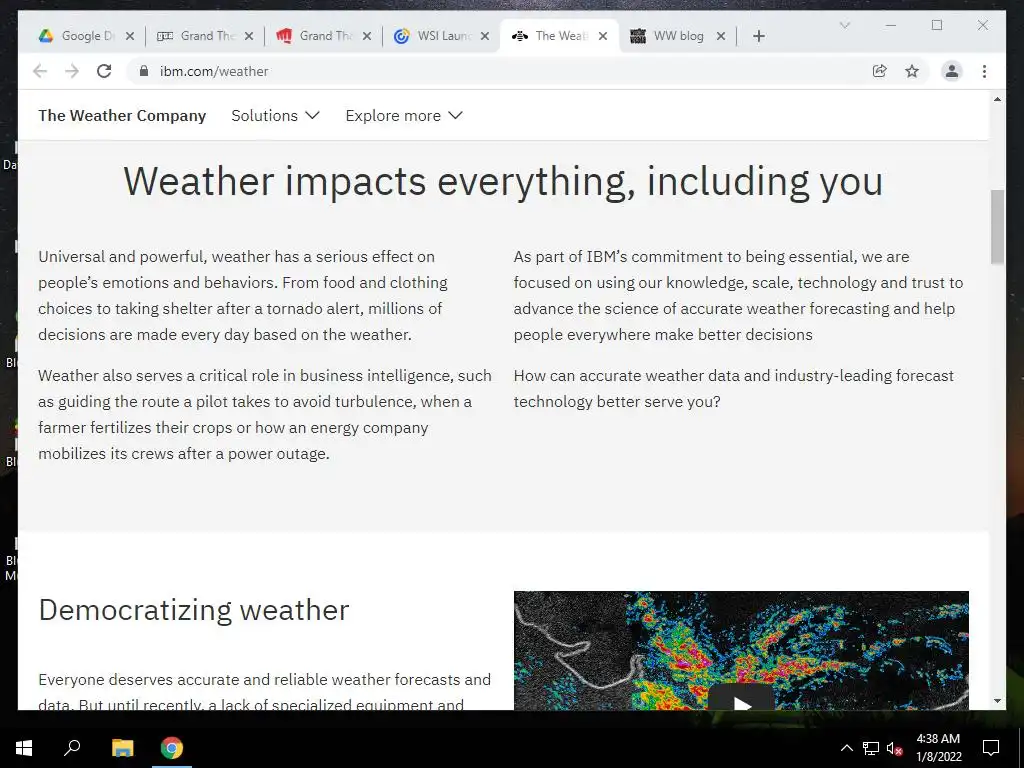Open Chrome's three-dot menu
This screenshot has height=768, width=1024.
click(x=984, y=71)
